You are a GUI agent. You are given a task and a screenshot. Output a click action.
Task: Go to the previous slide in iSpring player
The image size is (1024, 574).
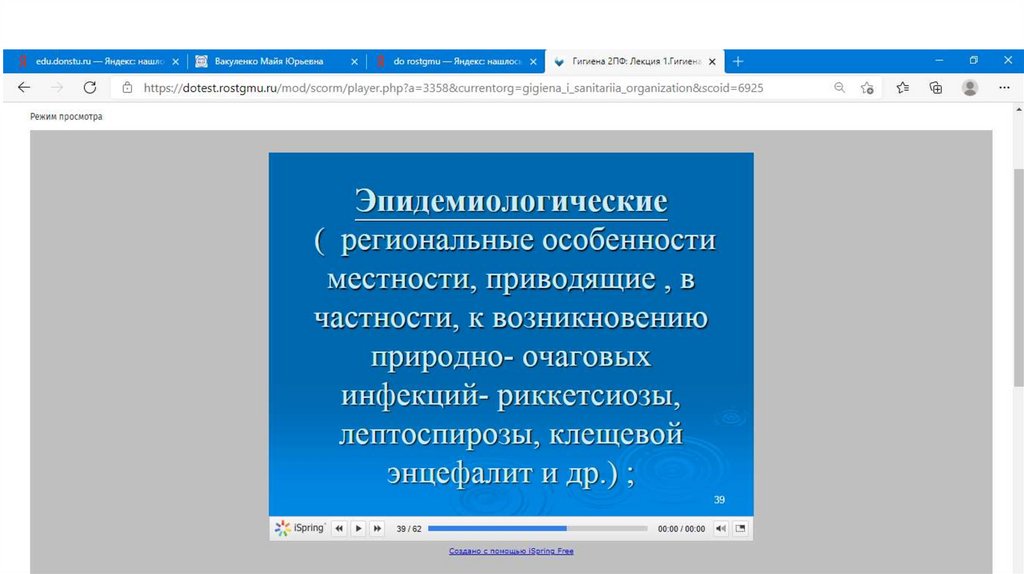(x=339, y=528)
